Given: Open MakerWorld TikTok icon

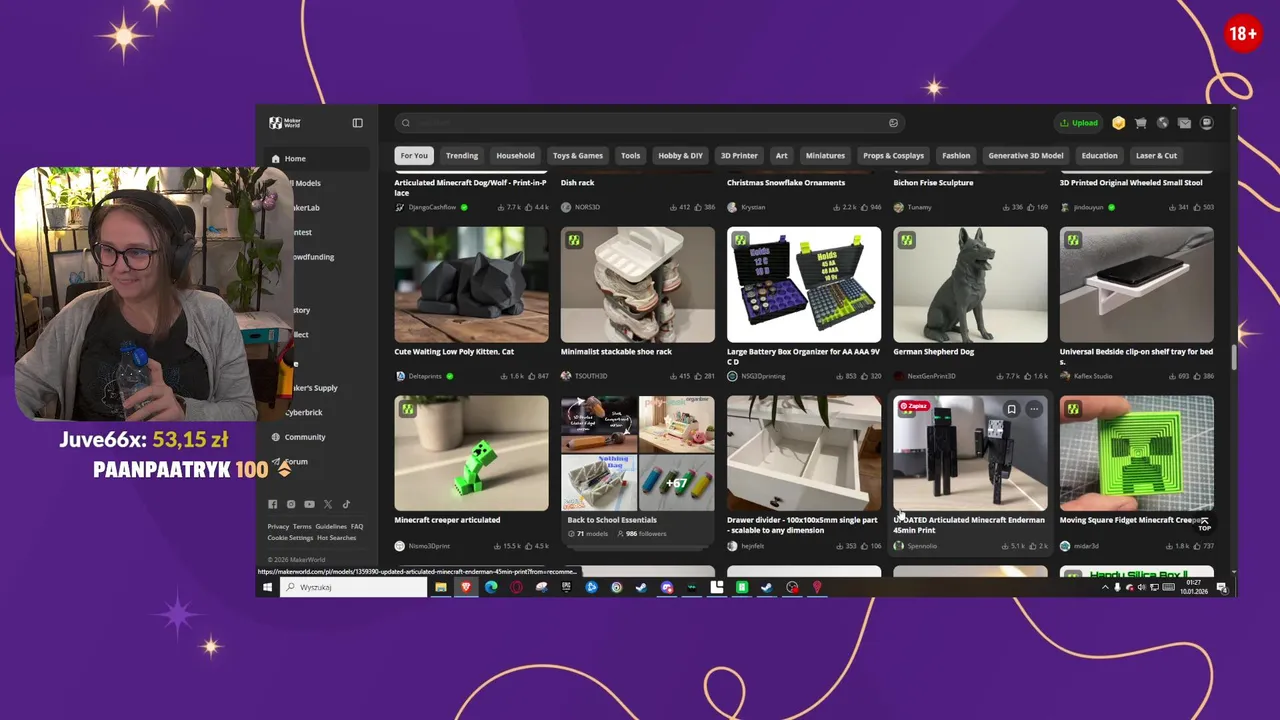Looking at the screenshot, I should coord(346,504).
